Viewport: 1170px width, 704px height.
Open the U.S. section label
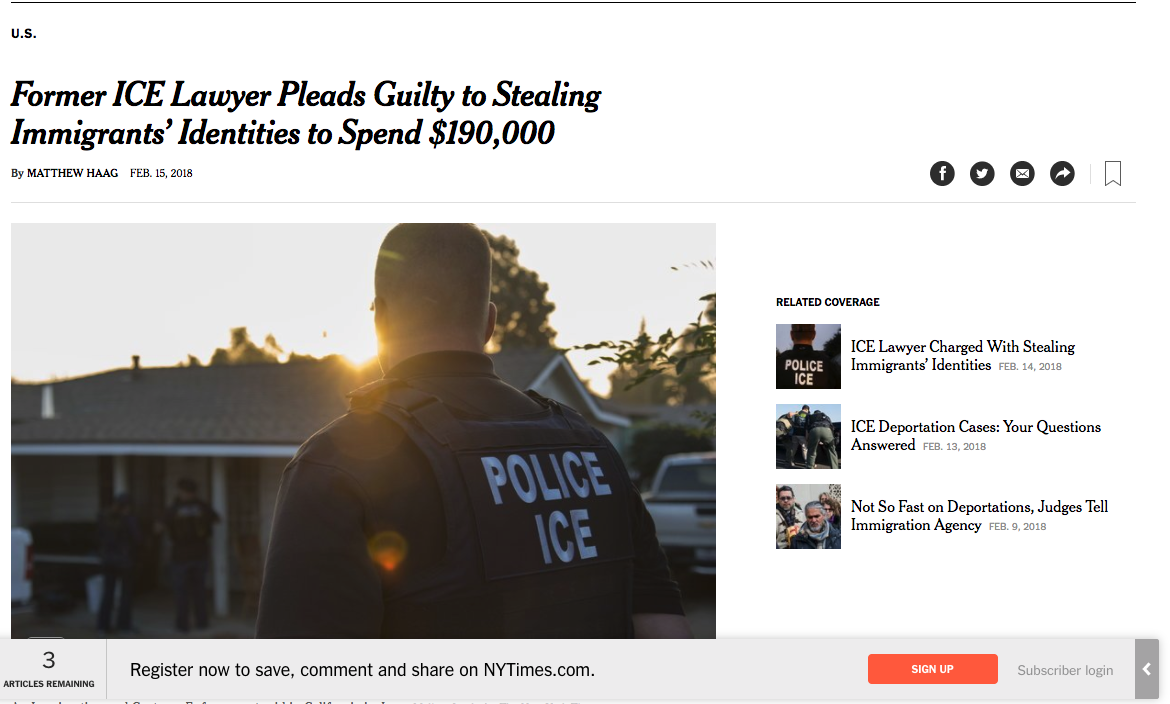click(x=23, y=34)
